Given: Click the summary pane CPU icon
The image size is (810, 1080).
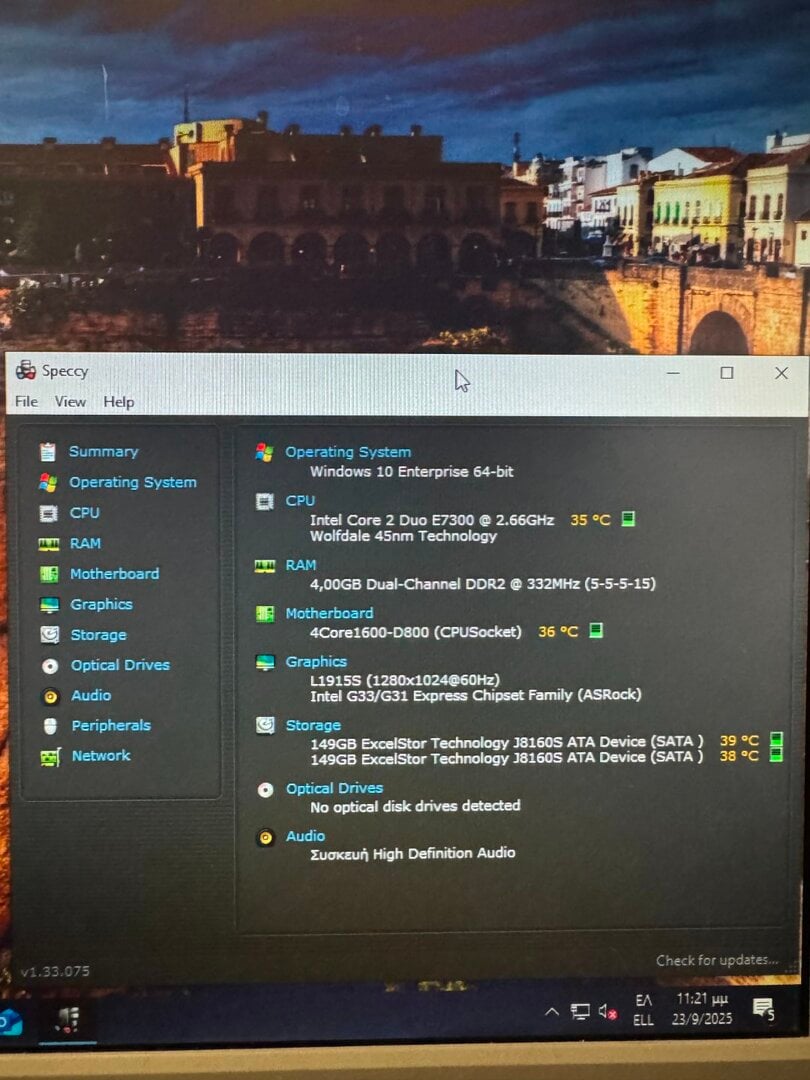Looking at the screenshot, I should [x=264, y=501].
